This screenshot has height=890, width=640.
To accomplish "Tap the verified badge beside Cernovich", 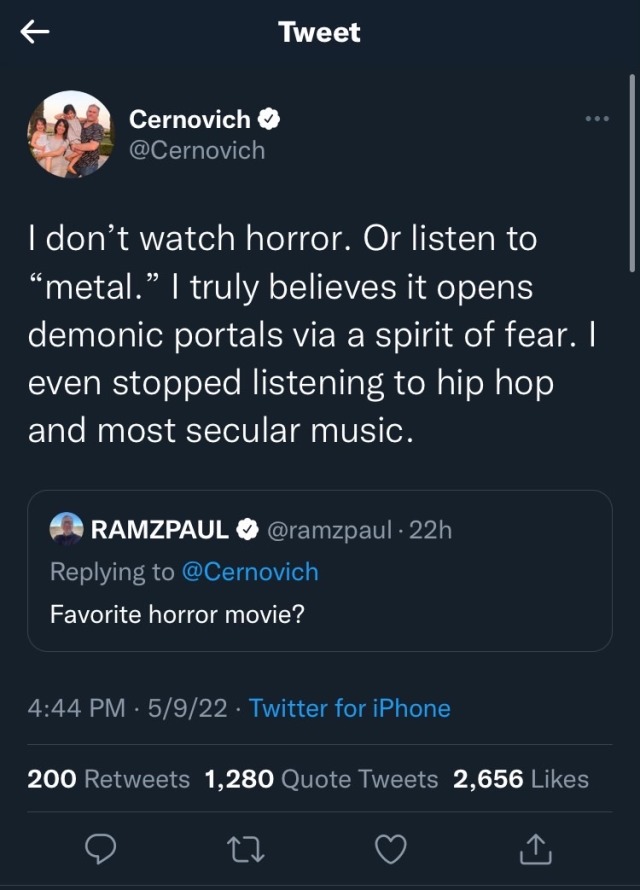I will 269,120.
